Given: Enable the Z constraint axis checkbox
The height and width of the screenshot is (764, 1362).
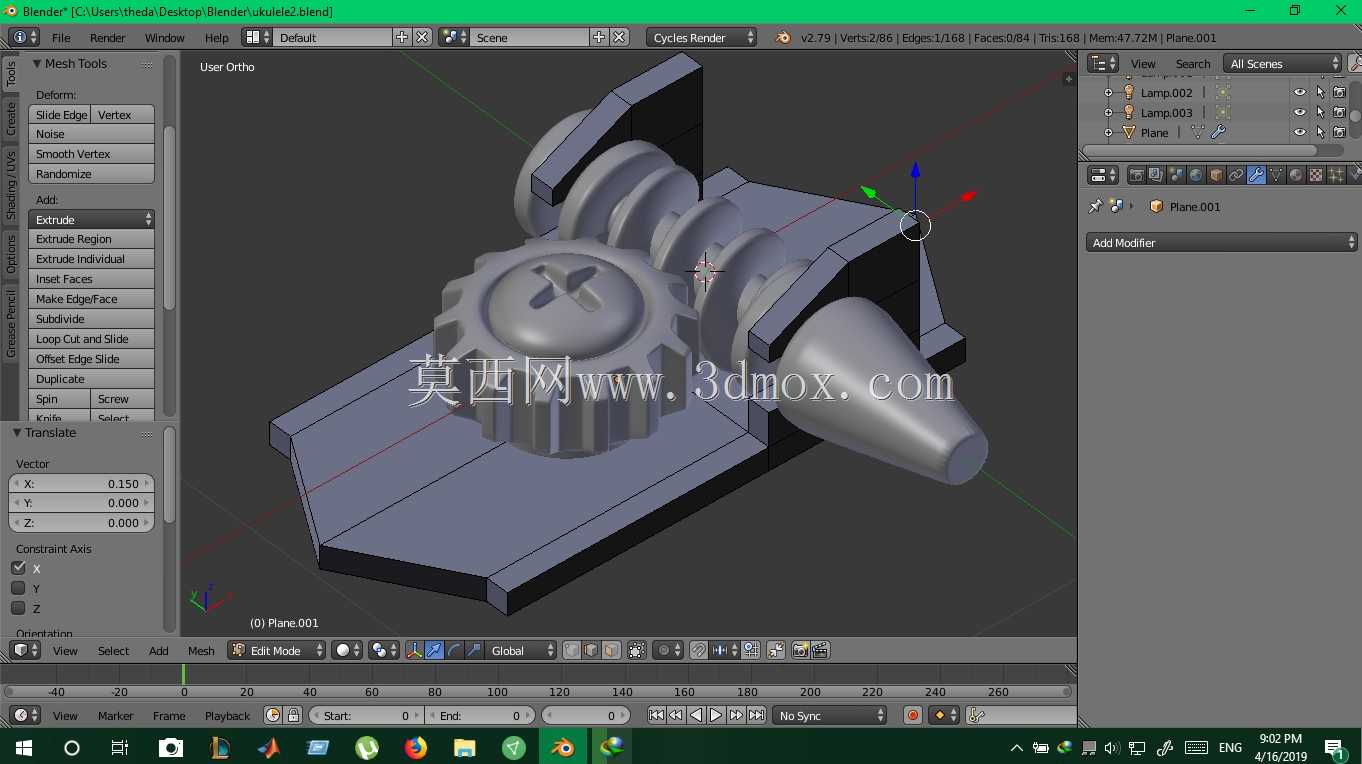Looking at the screenshot, I should (18, 608).
